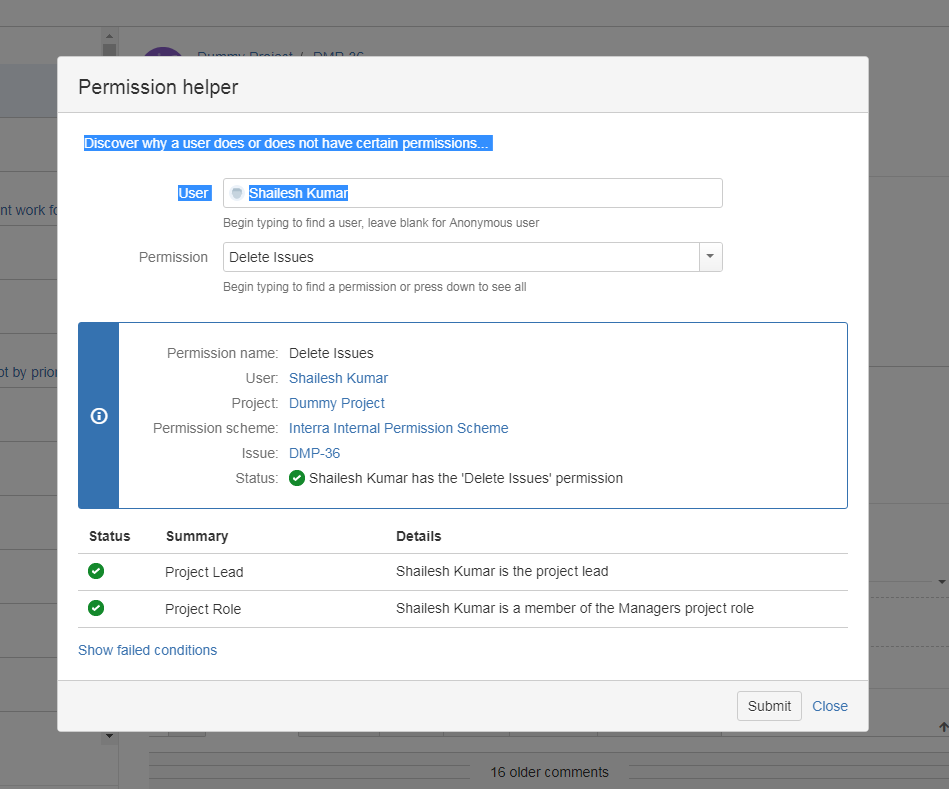Click the Summary column header
Image resolution: width=949 pixels, height=789 pixels.
click(197, 536)
